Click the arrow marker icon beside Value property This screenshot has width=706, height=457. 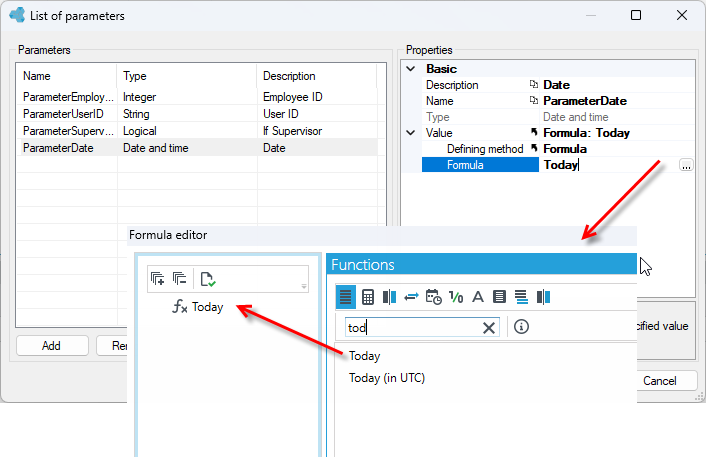click(534, 132)
